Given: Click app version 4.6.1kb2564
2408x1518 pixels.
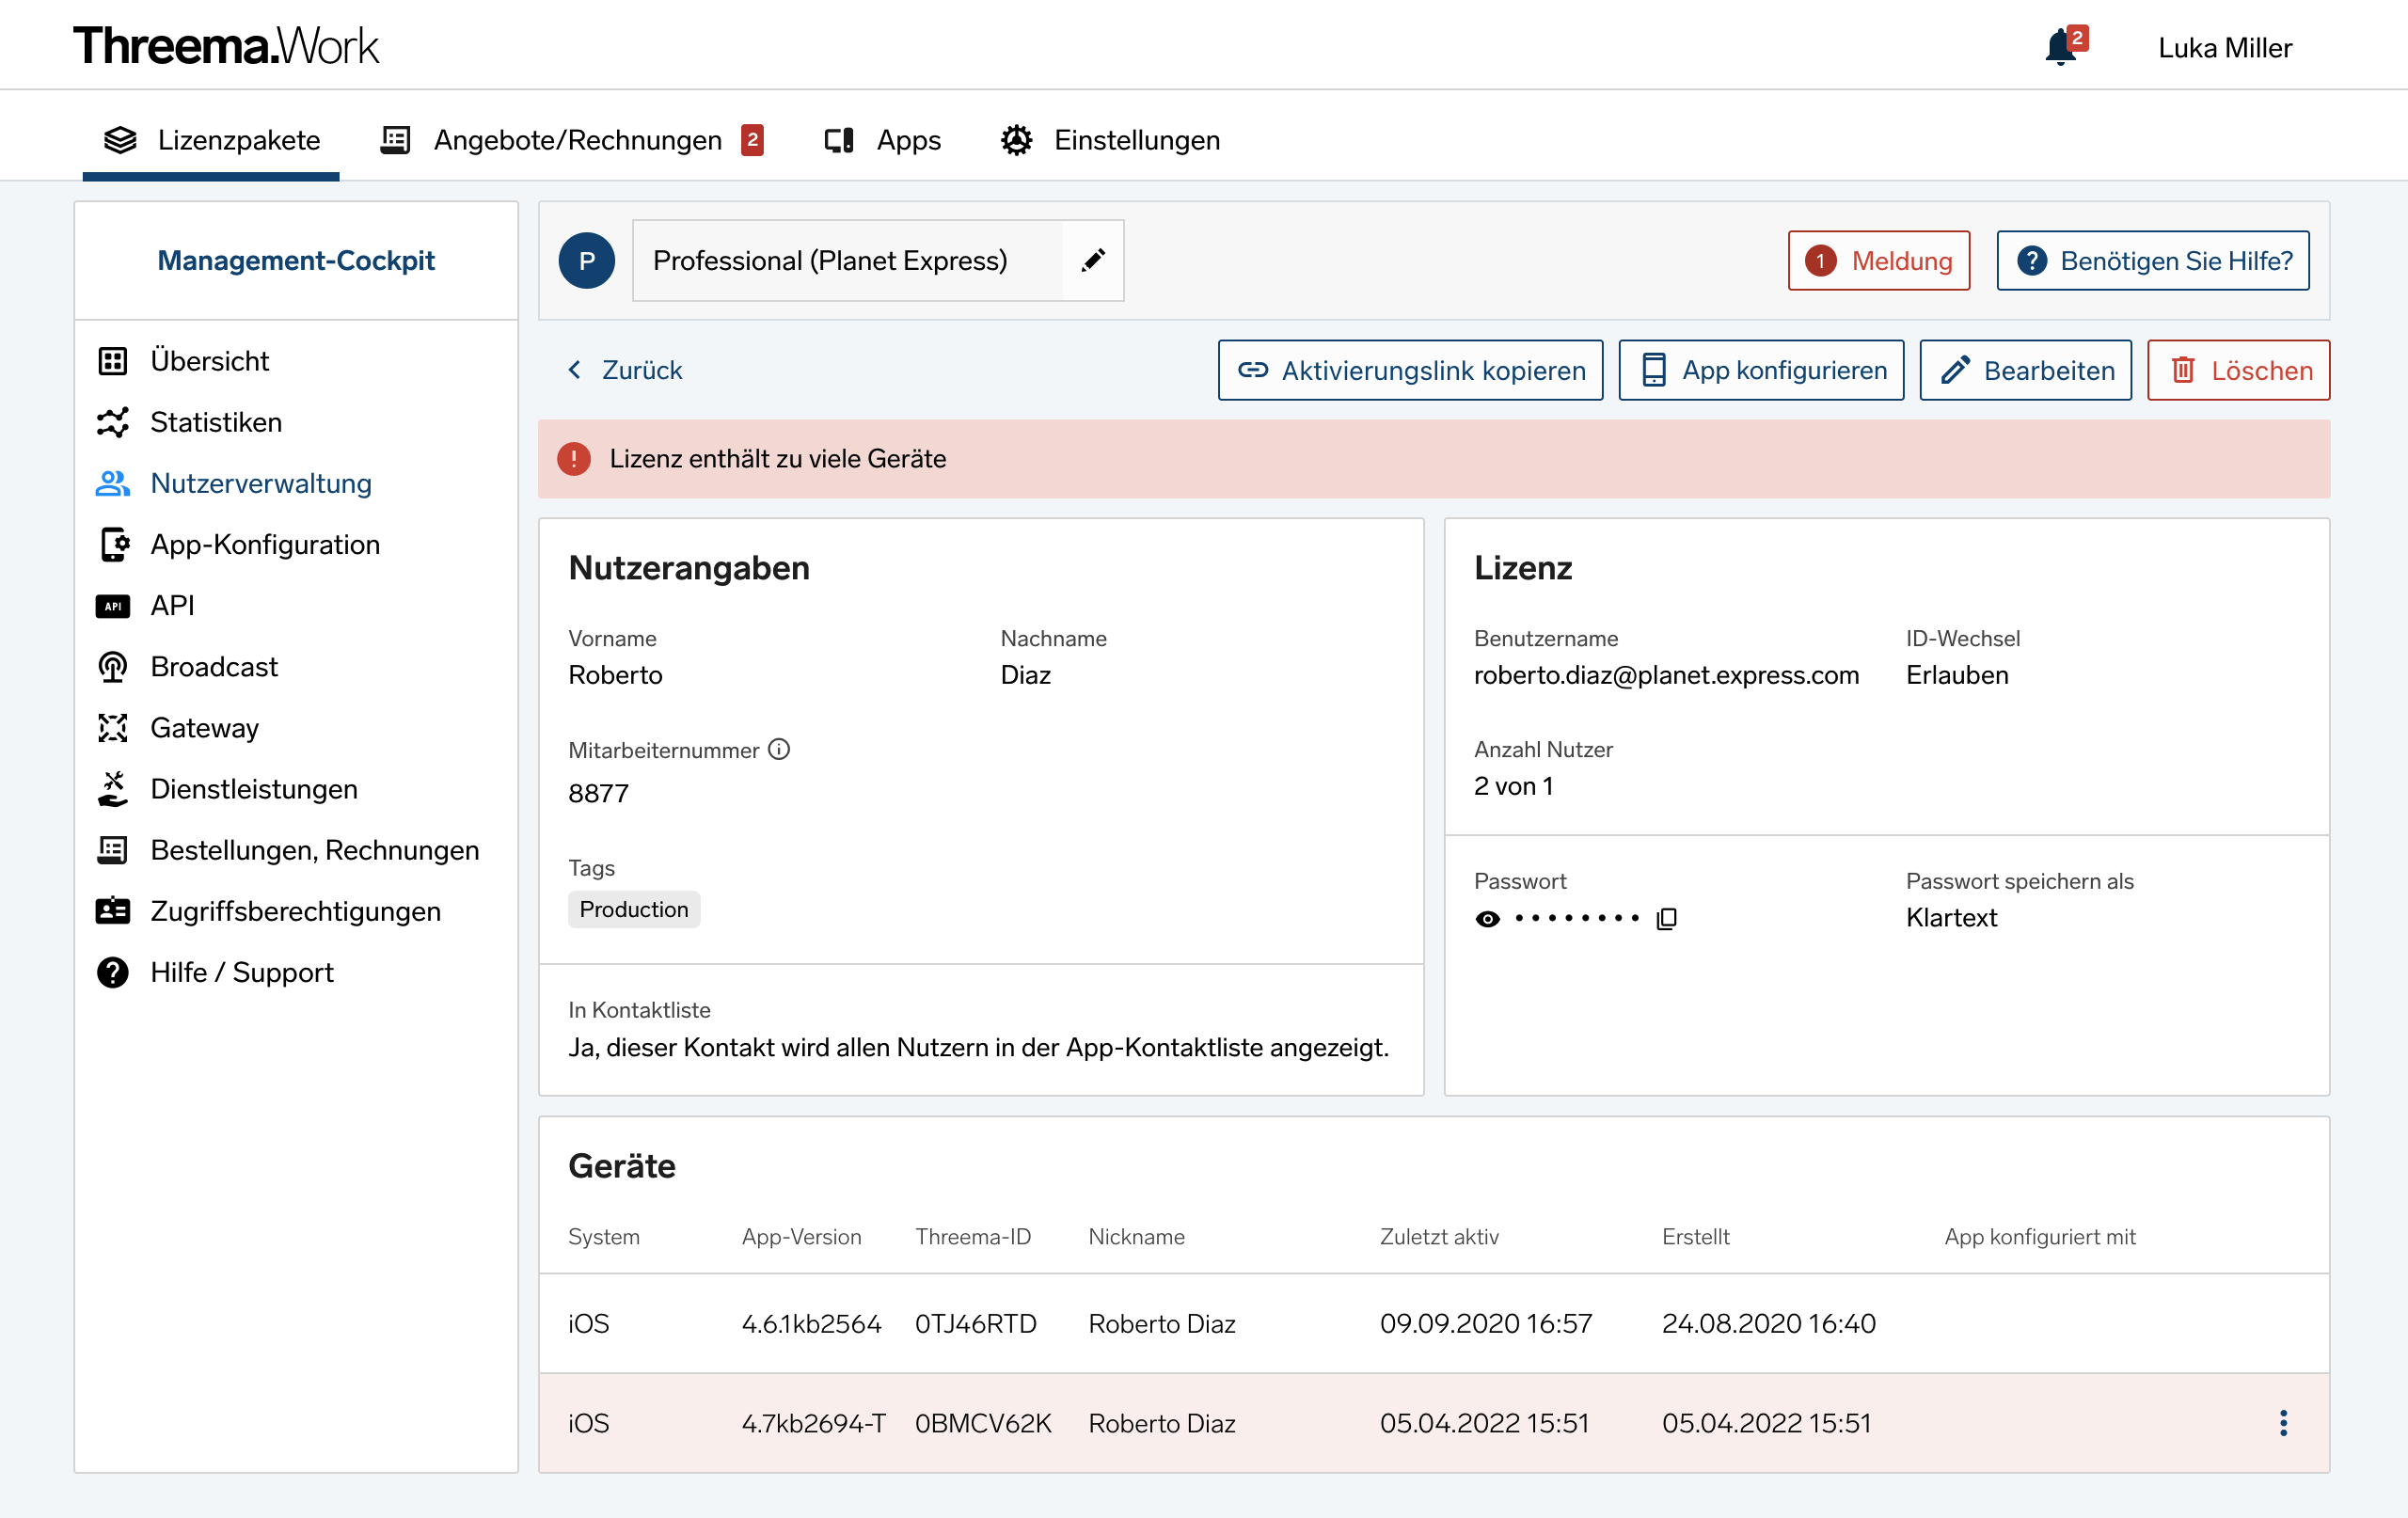Looking at the screenshot, I should coord(811,1323).
